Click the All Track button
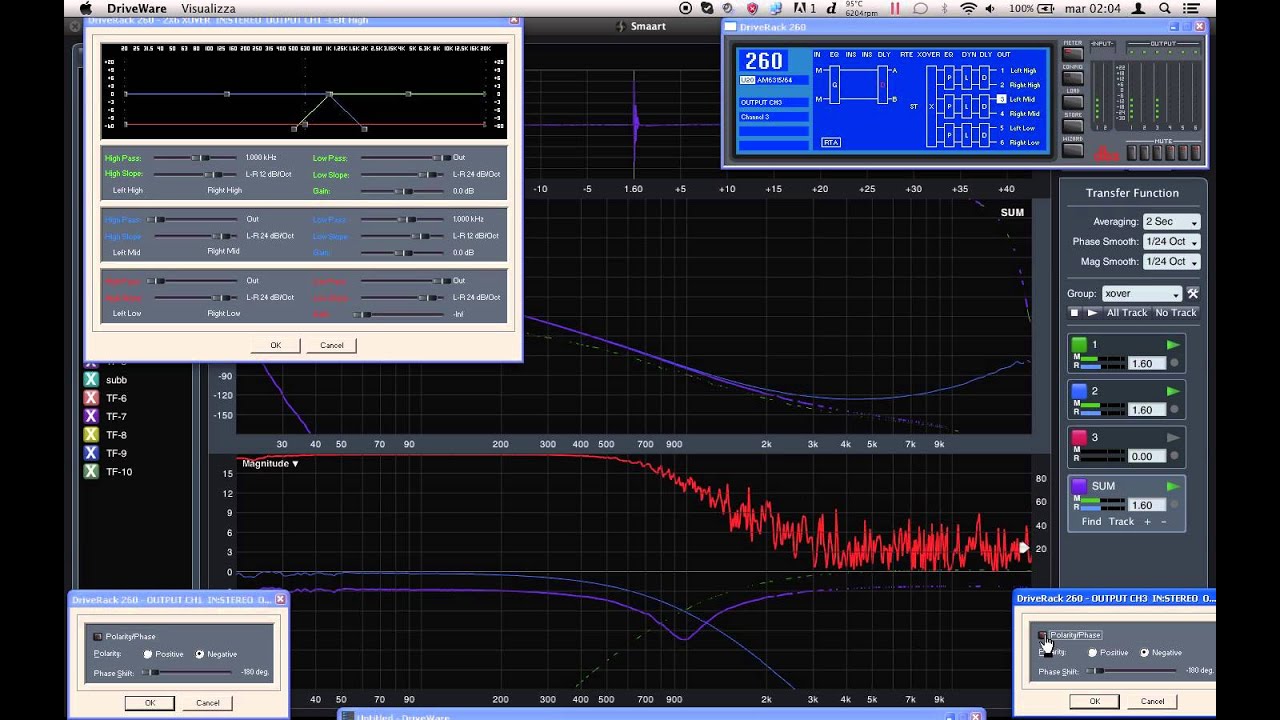1280x720 pixels. [x=1127, y=313]
